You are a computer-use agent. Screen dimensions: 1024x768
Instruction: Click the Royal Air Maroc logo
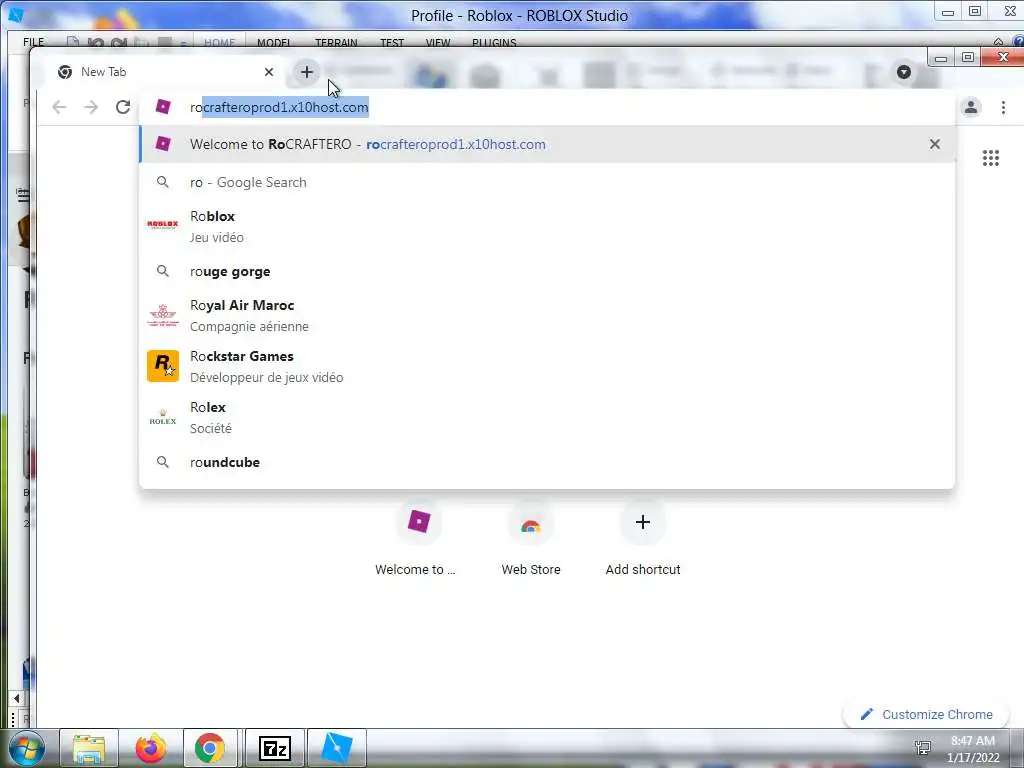tap(163, 315)
